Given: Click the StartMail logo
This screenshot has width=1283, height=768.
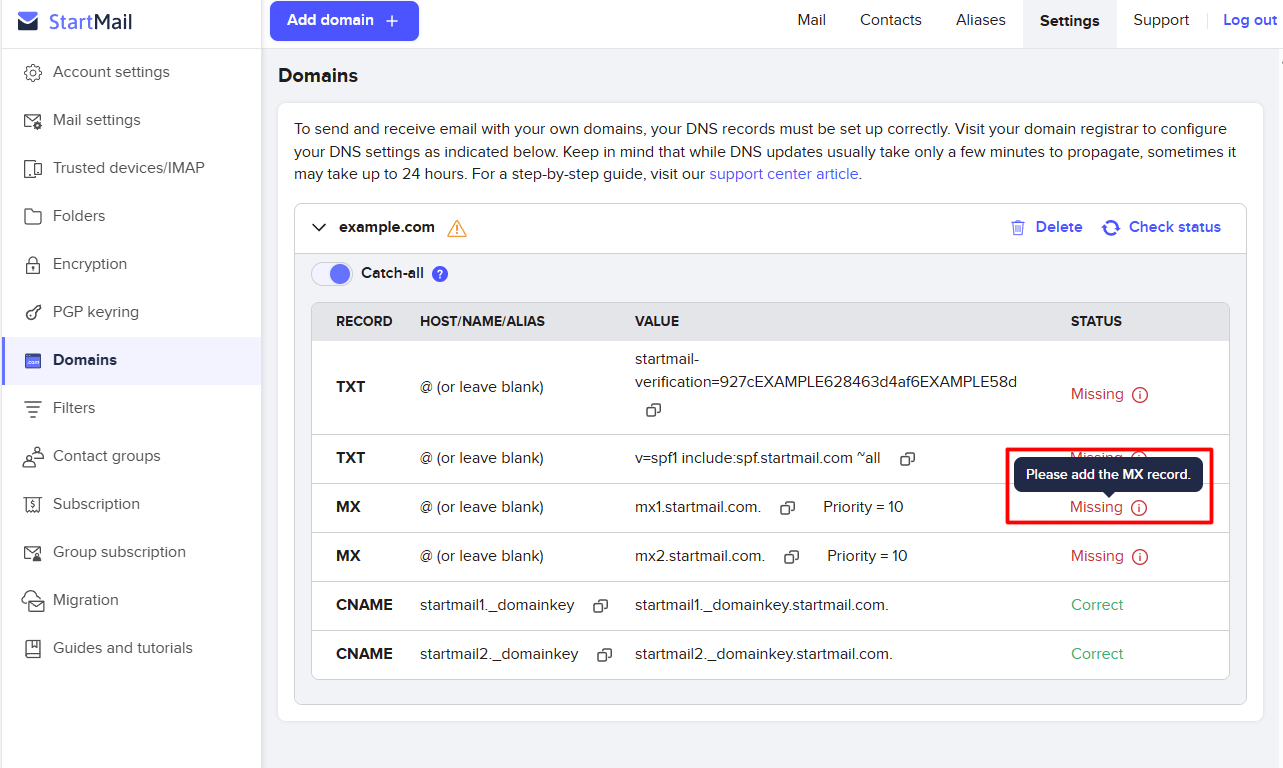Looking at the screenshot, I should point(75,21).
